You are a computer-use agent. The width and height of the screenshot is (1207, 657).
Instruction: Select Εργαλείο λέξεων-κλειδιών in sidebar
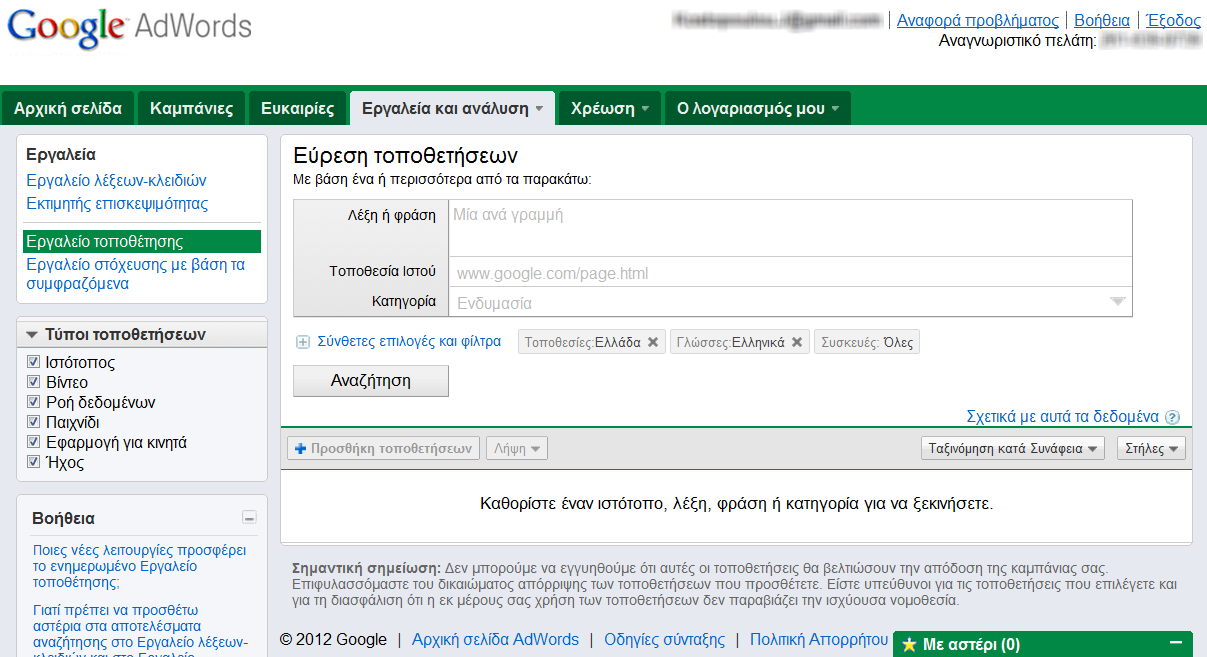click(116, 181)
